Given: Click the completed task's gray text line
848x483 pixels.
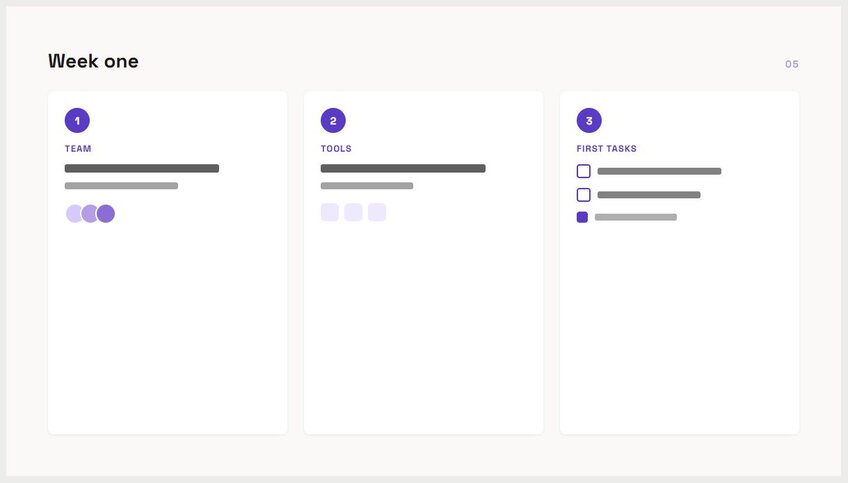Looking at the screenshot, I should pyautogui.click(x=636, y=217).
